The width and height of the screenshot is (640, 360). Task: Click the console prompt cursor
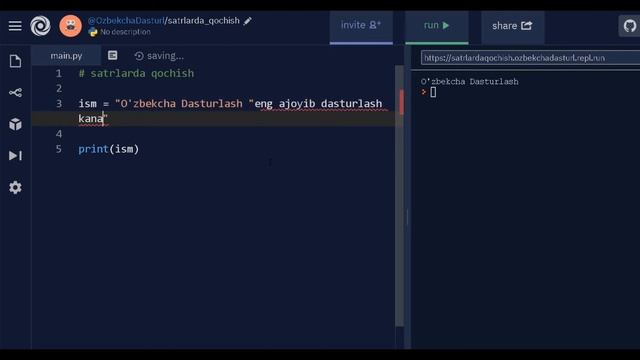tap(433, 93)
